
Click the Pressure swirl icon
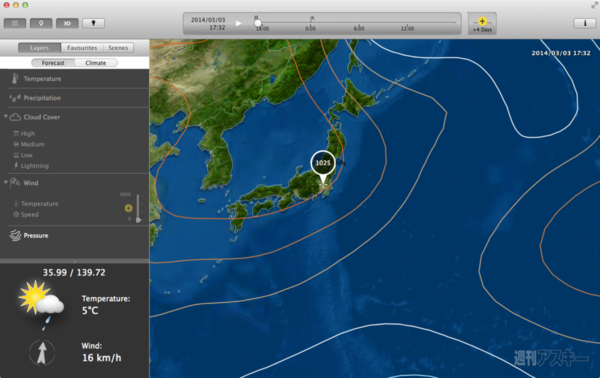15,235
